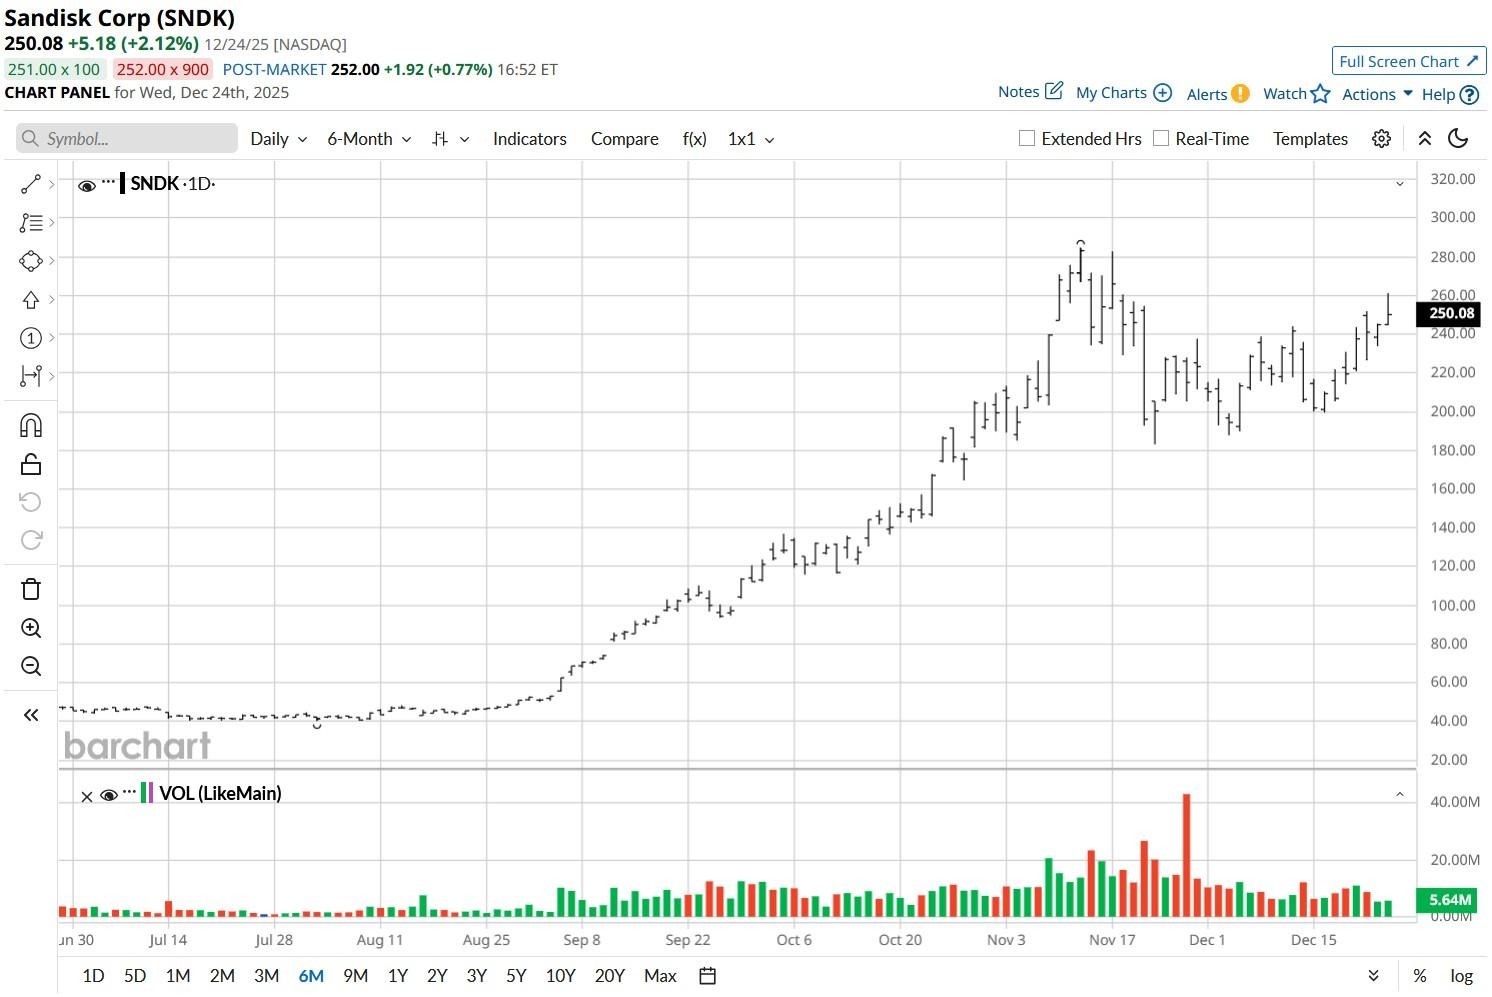The image size is (1492, 997).
Task: Open chart settings gear
Action: (x=1381, y=139)
